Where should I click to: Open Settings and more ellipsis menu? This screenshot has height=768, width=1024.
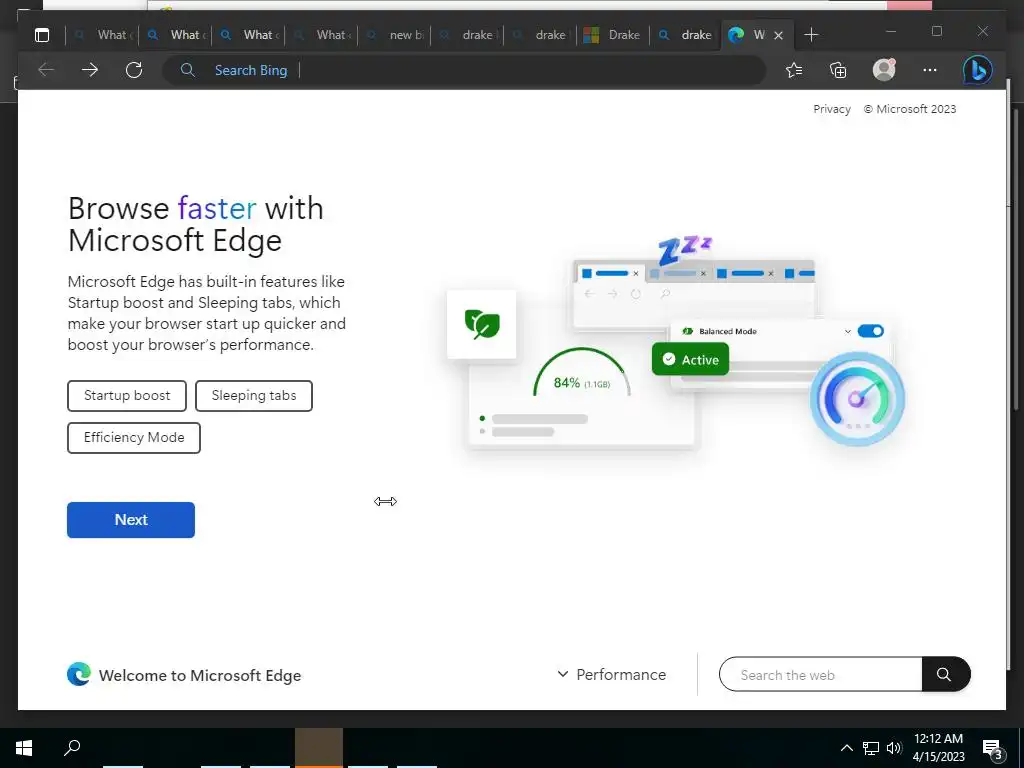[930, 70]
